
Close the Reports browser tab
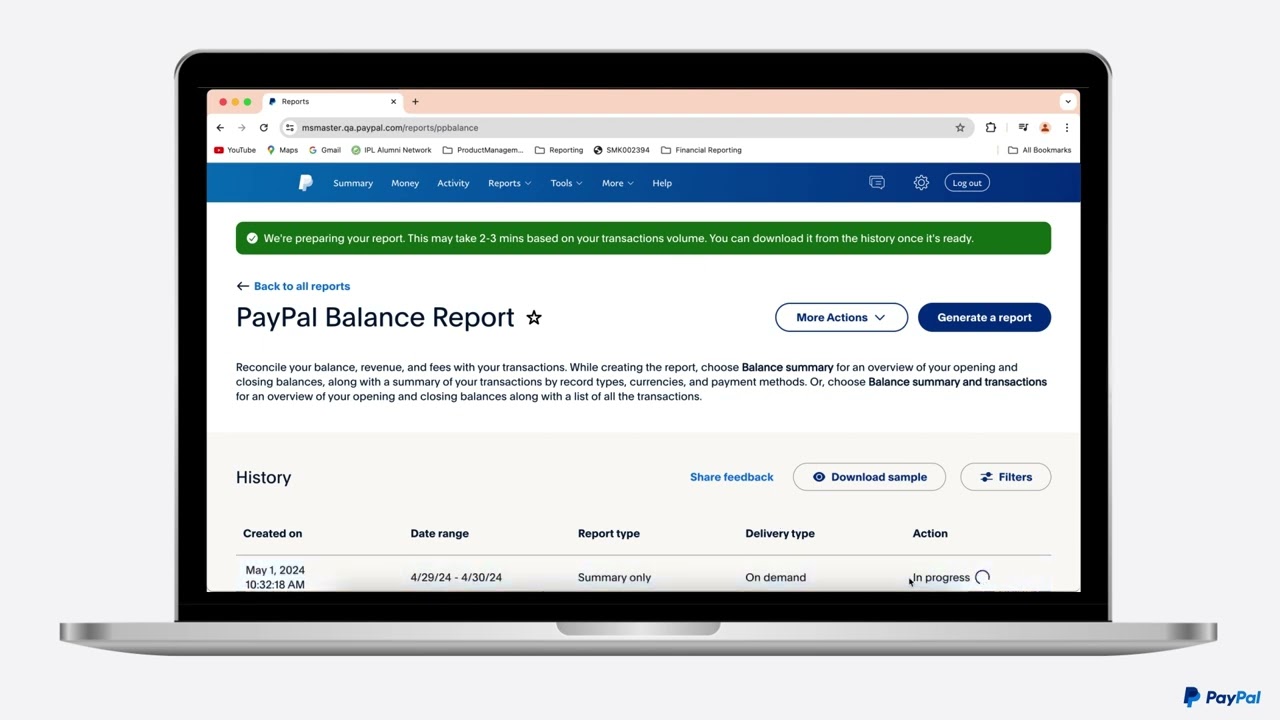point(393,101)
